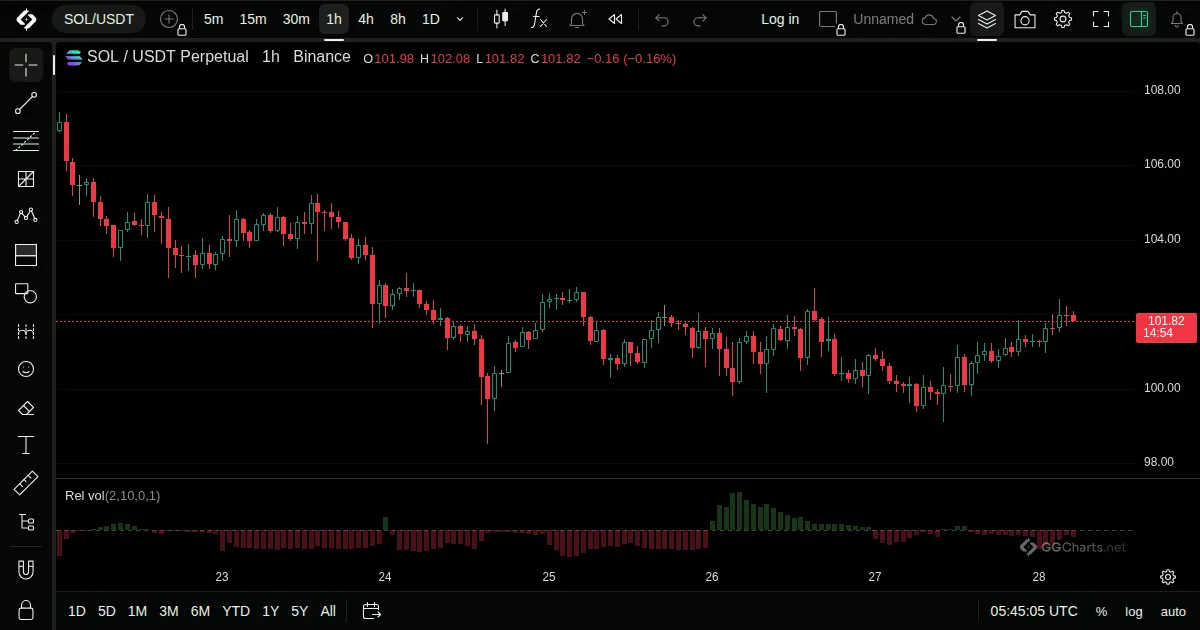The image size is (1200, 630).
Task: Switch to the 5m timeframe
Action: point(213,19)
